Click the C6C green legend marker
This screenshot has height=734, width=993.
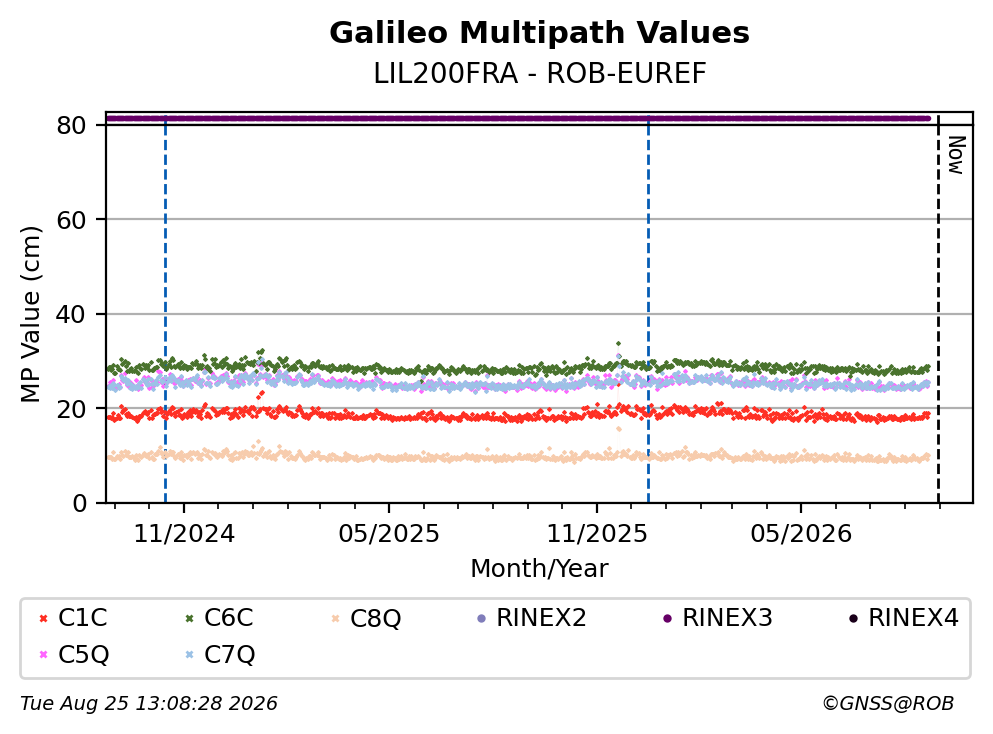tap(189, 618)
